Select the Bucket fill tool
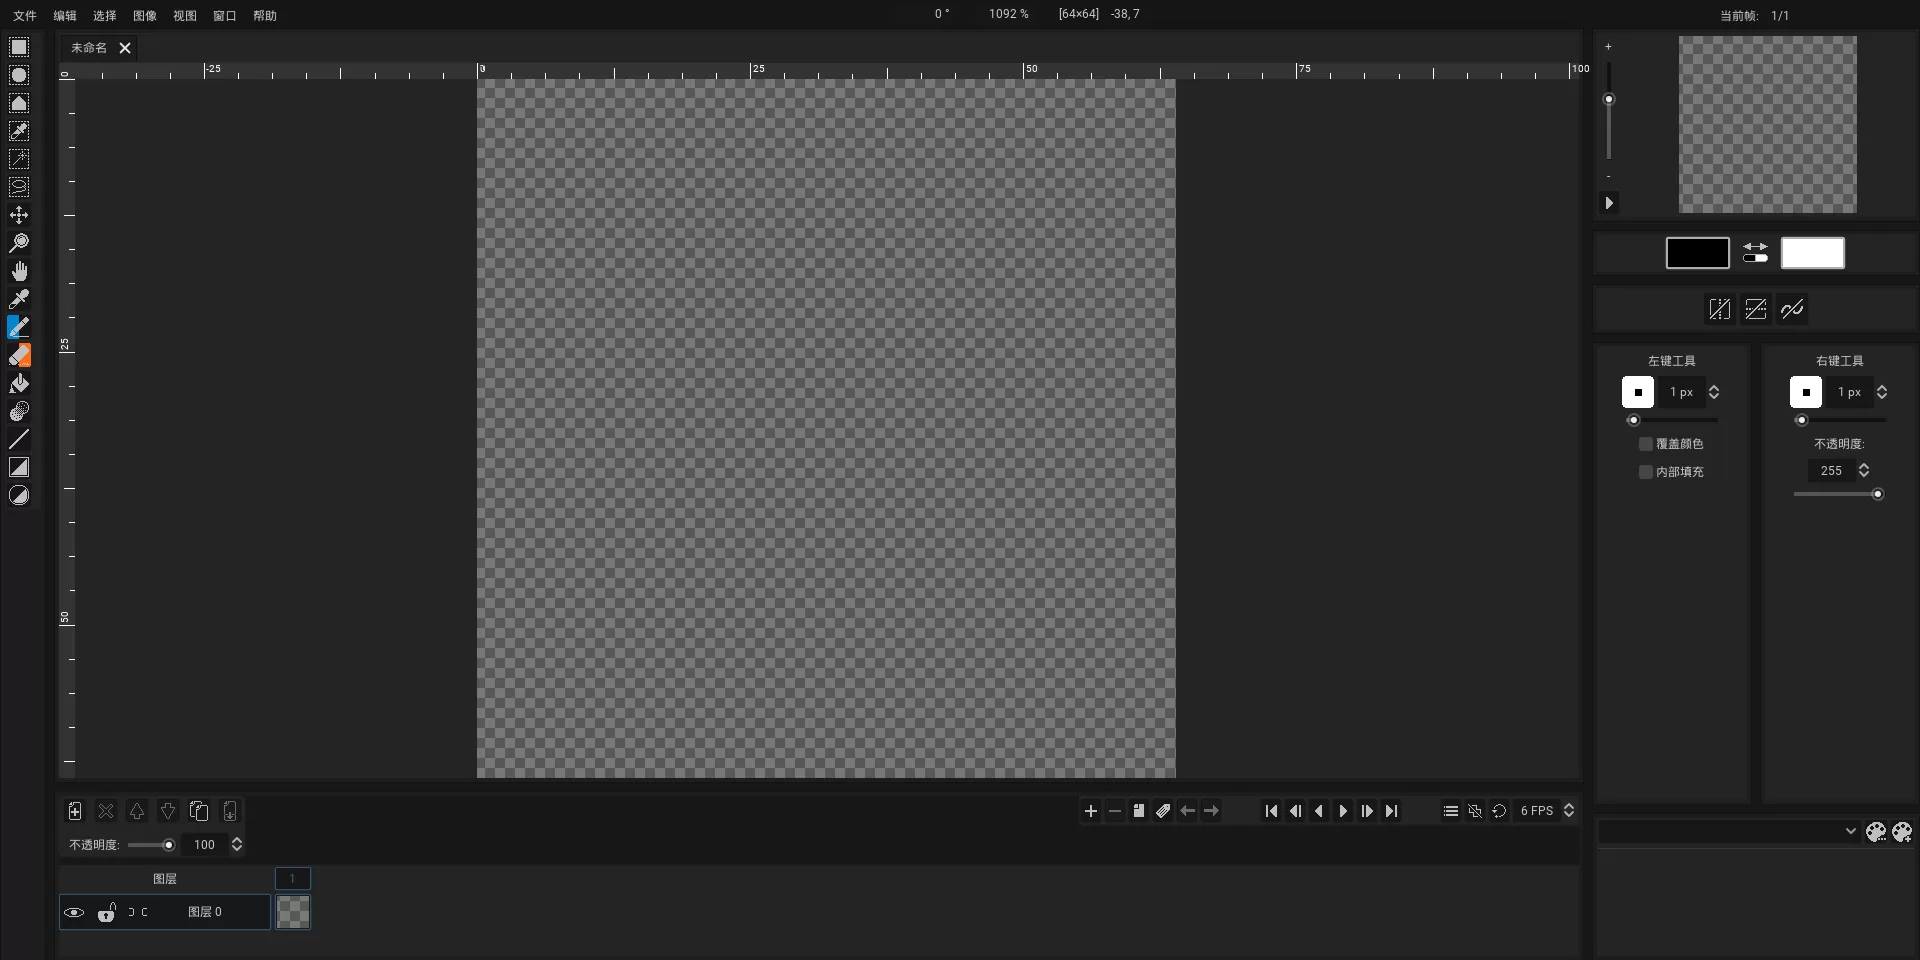The width and height of the screenshot is (1920, 960). 19,383
